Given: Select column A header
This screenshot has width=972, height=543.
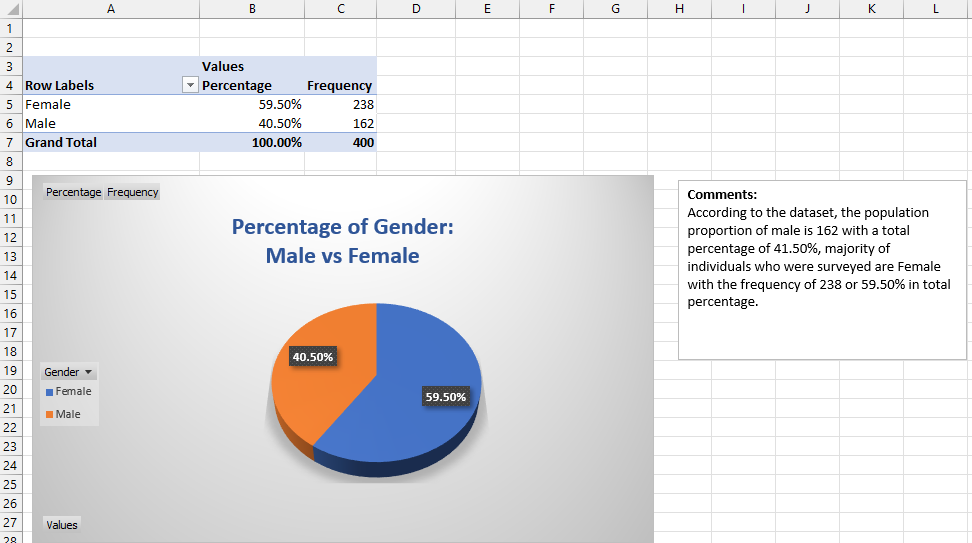Looking at the screenshot, I should (x=111, y=9).
